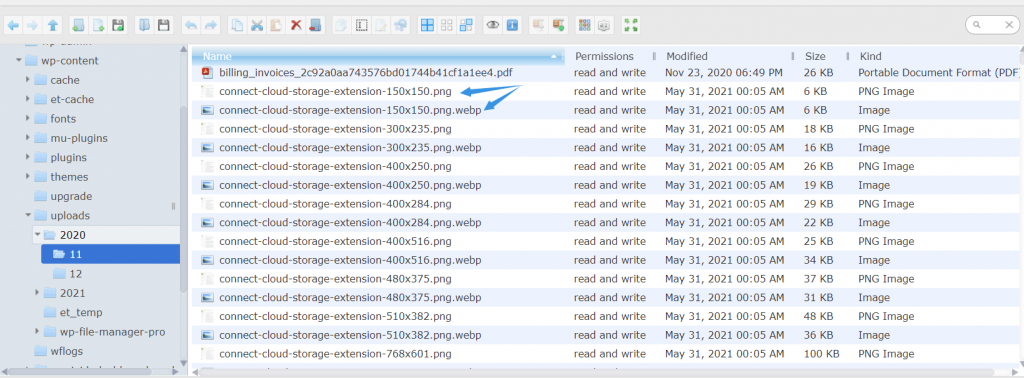
Task: Collapse the wp-content folder tree
Action: click(18, 61)
